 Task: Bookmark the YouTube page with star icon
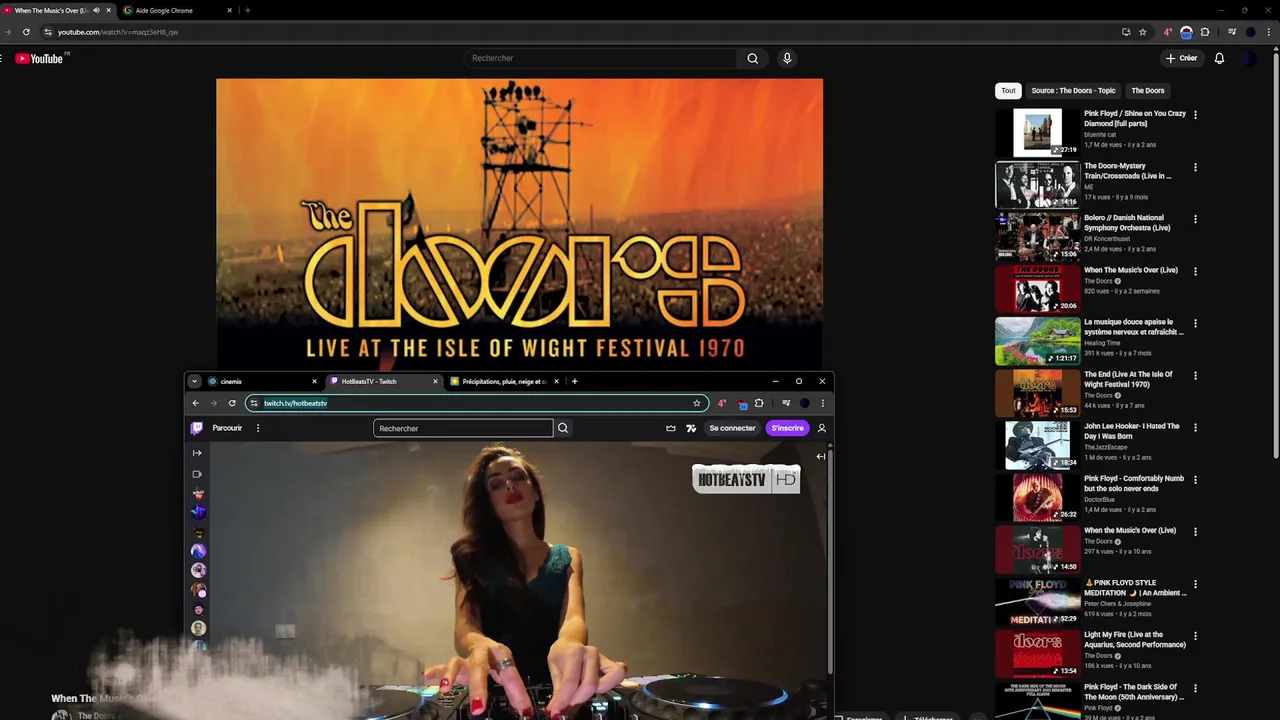[1143, 32]
